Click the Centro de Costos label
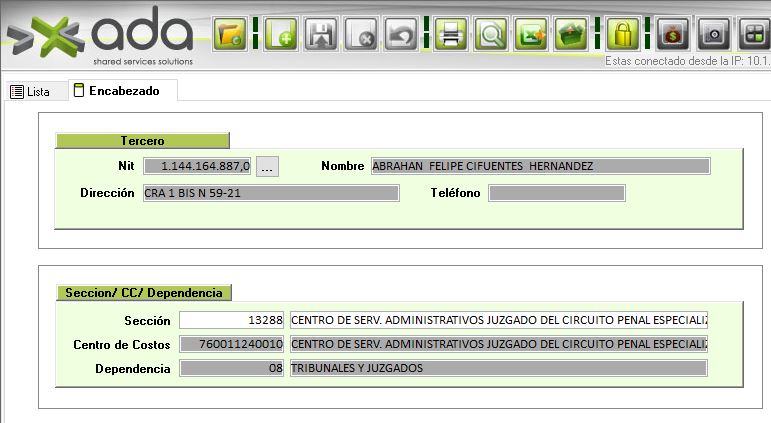Screen dimensions: 771x423 [x=121, y=344]
